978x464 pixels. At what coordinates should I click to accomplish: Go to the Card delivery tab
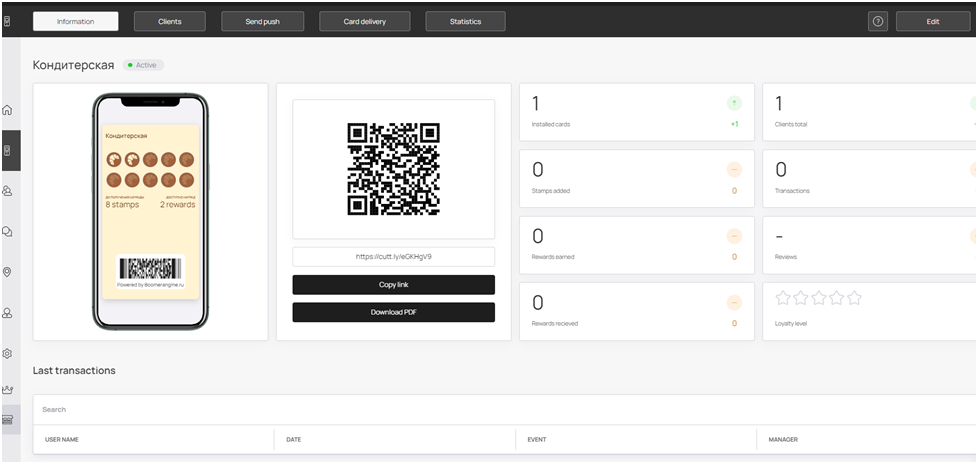[x=365, y=21]
